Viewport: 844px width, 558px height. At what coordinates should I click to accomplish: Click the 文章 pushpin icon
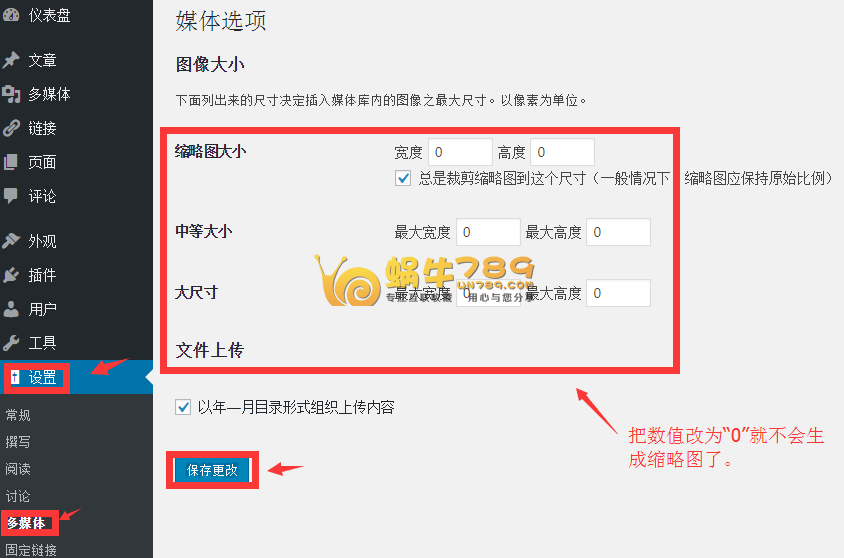[11, 60]
